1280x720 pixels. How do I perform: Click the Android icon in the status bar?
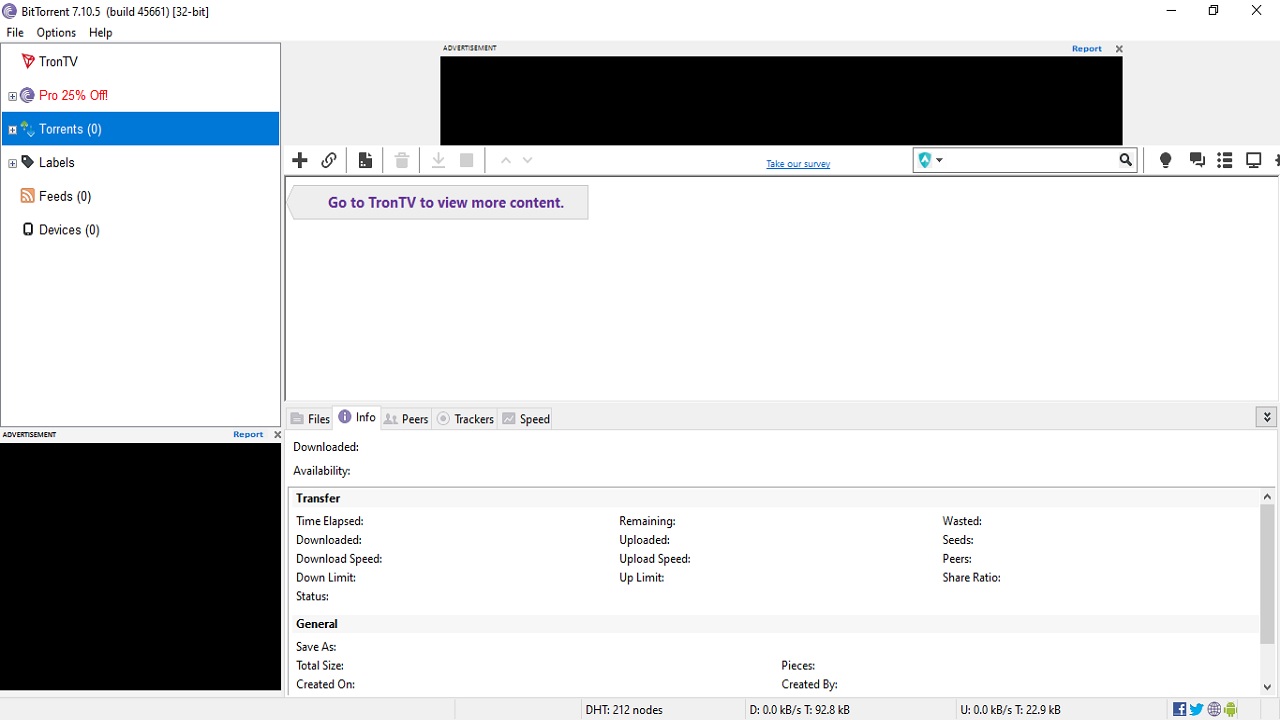click(x=1230, y=708)
